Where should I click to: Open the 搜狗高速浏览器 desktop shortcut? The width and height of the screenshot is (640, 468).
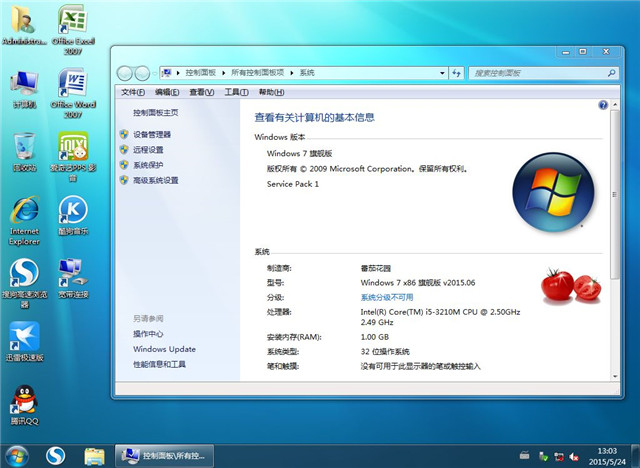point(24,283)
